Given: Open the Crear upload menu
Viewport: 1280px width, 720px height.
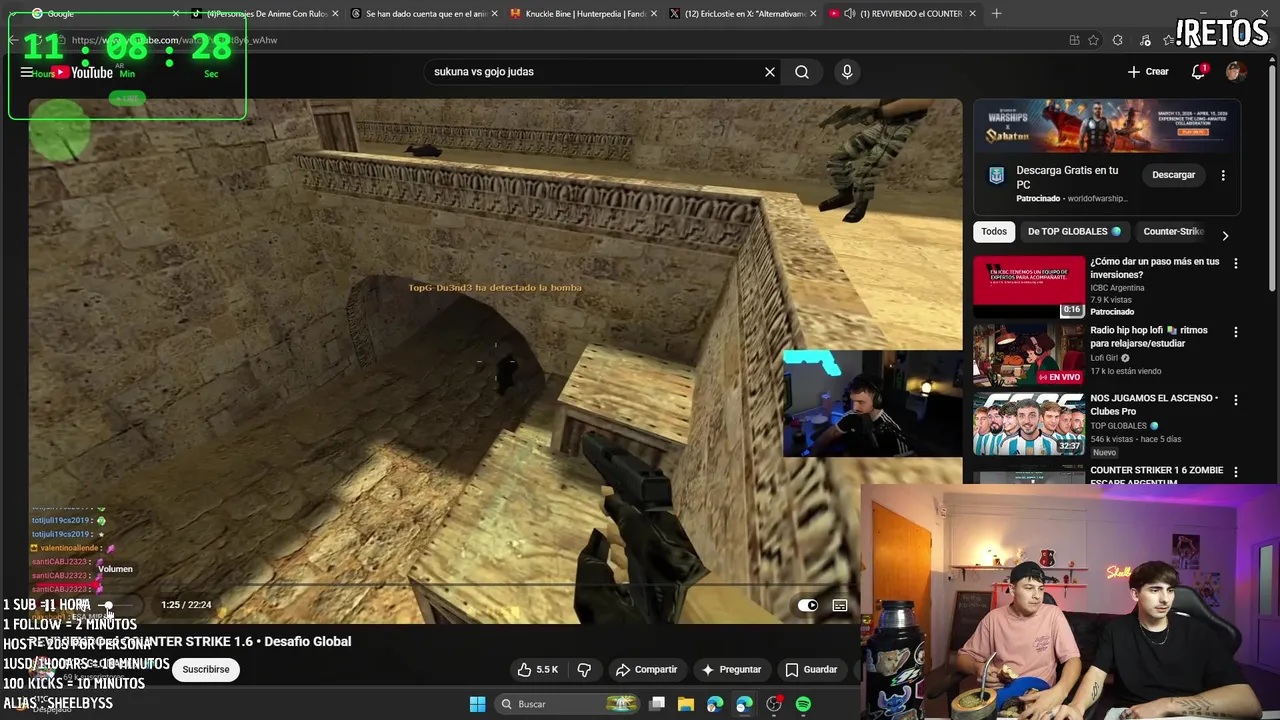Looking at the screenshot, I should pos(1148,72).
